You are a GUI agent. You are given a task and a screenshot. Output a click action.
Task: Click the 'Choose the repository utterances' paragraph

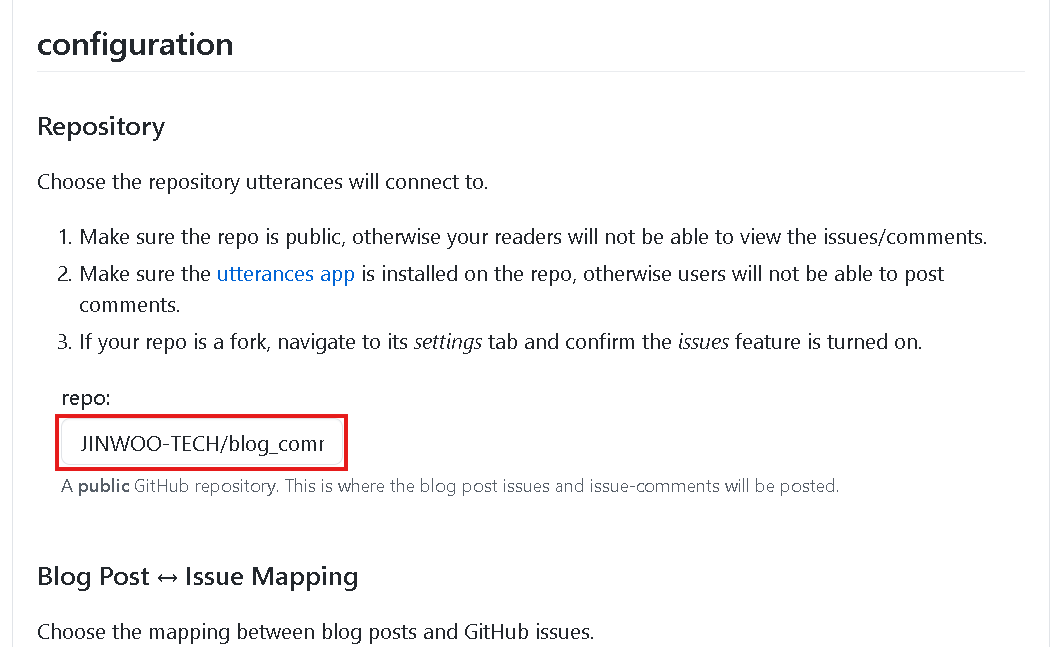(262, 182)
